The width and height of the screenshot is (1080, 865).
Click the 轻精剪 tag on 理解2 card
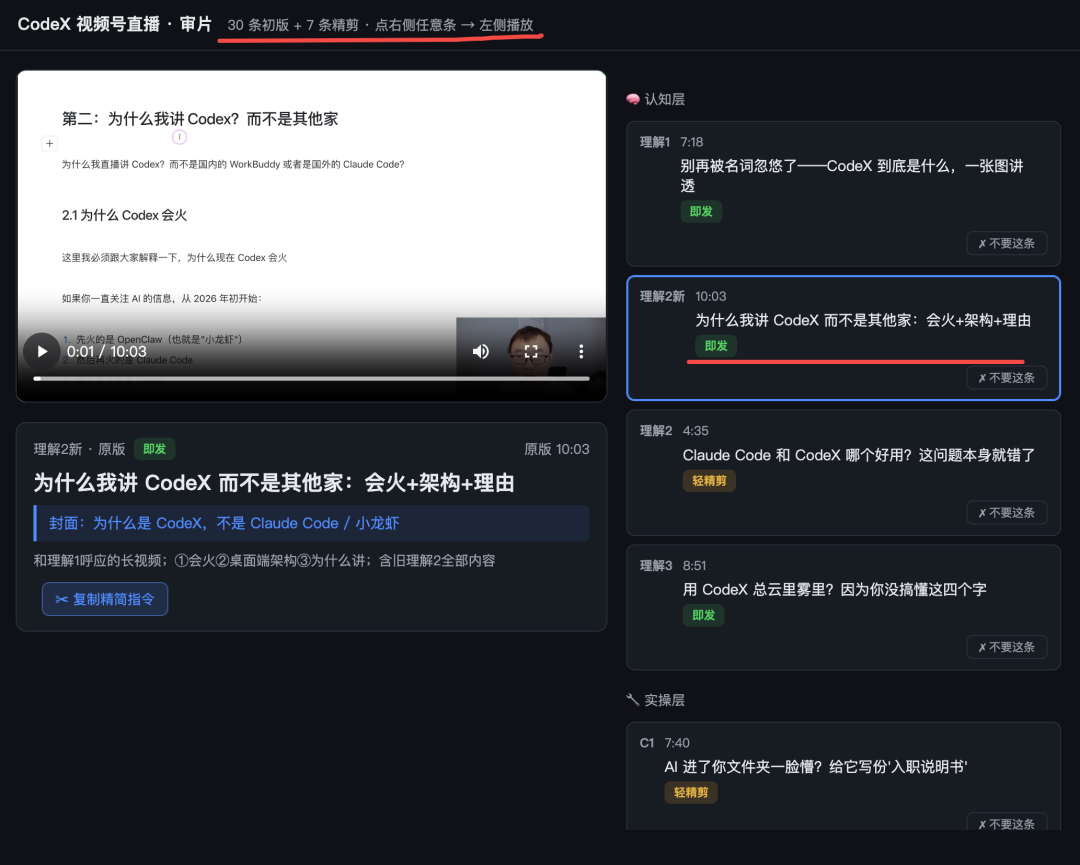[x=709, y=481]
